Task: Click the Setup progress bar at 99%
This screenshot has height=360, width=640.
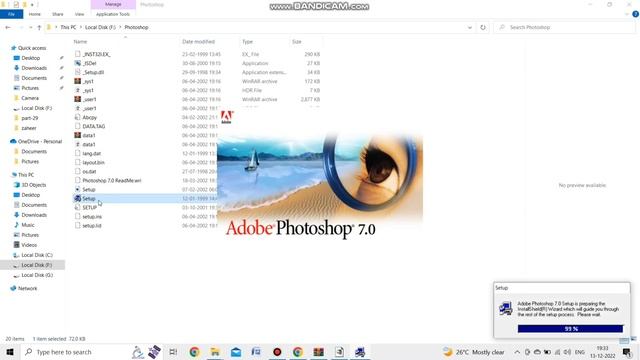Action: click(x=570, y=329)
